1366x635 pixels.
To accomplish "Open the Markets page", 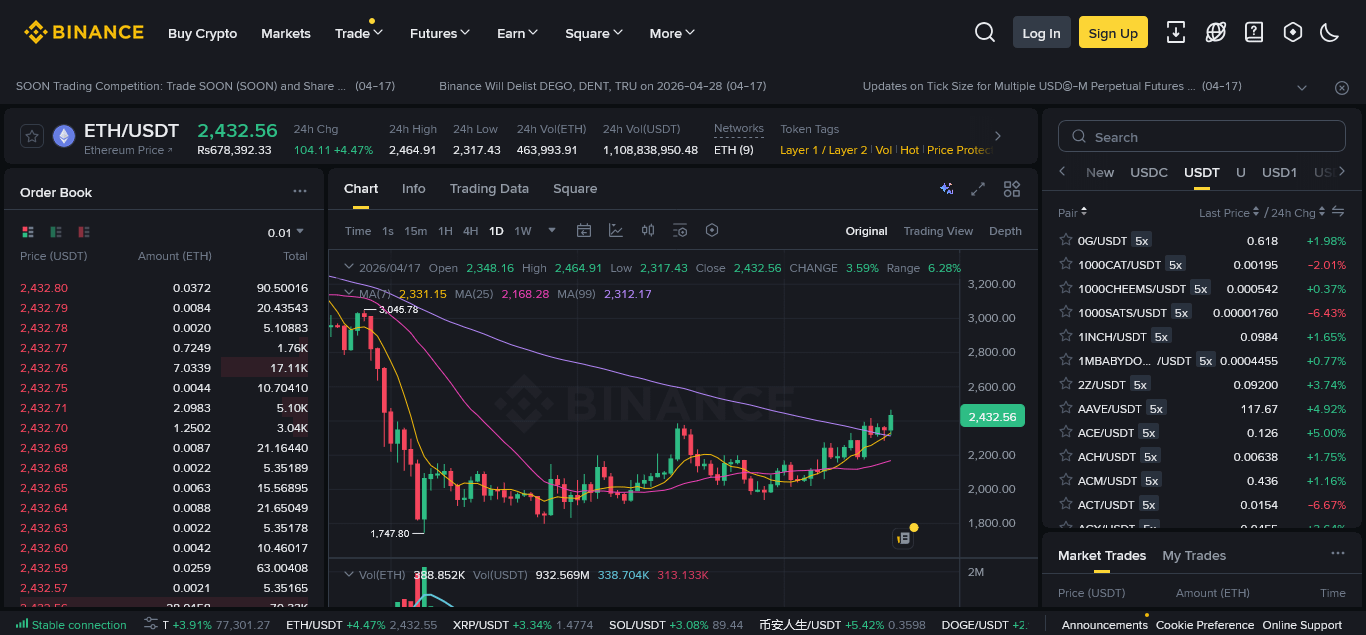I will 286,33.
